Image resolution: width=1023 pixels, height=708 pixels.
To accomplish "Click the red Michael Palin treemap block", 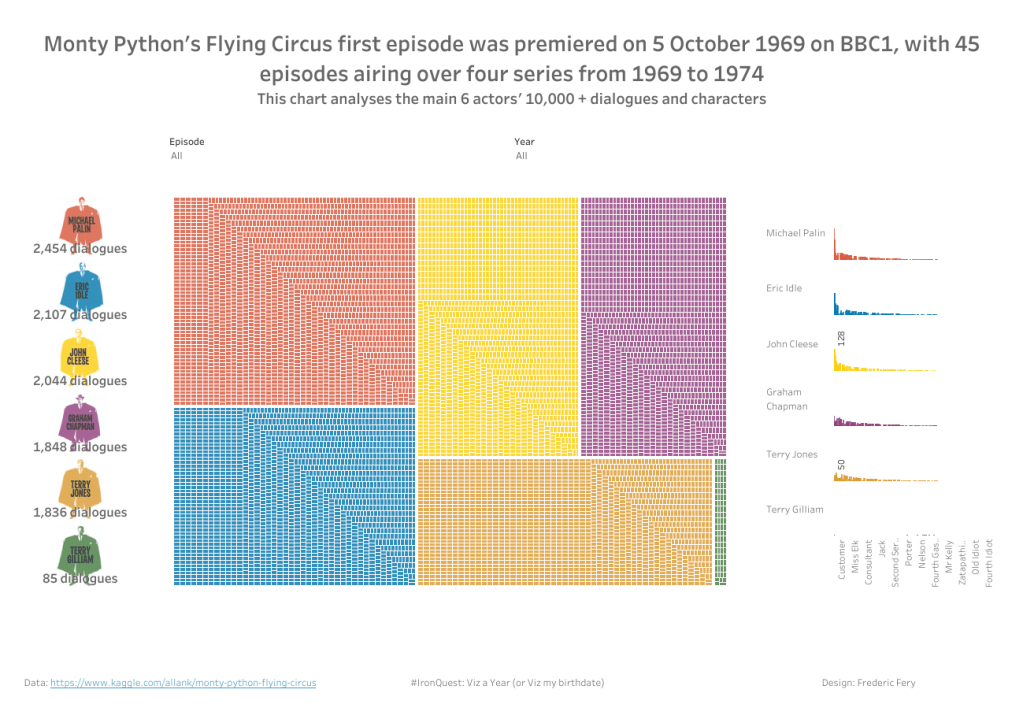I will pyautogui.click(x=294, y=300).
